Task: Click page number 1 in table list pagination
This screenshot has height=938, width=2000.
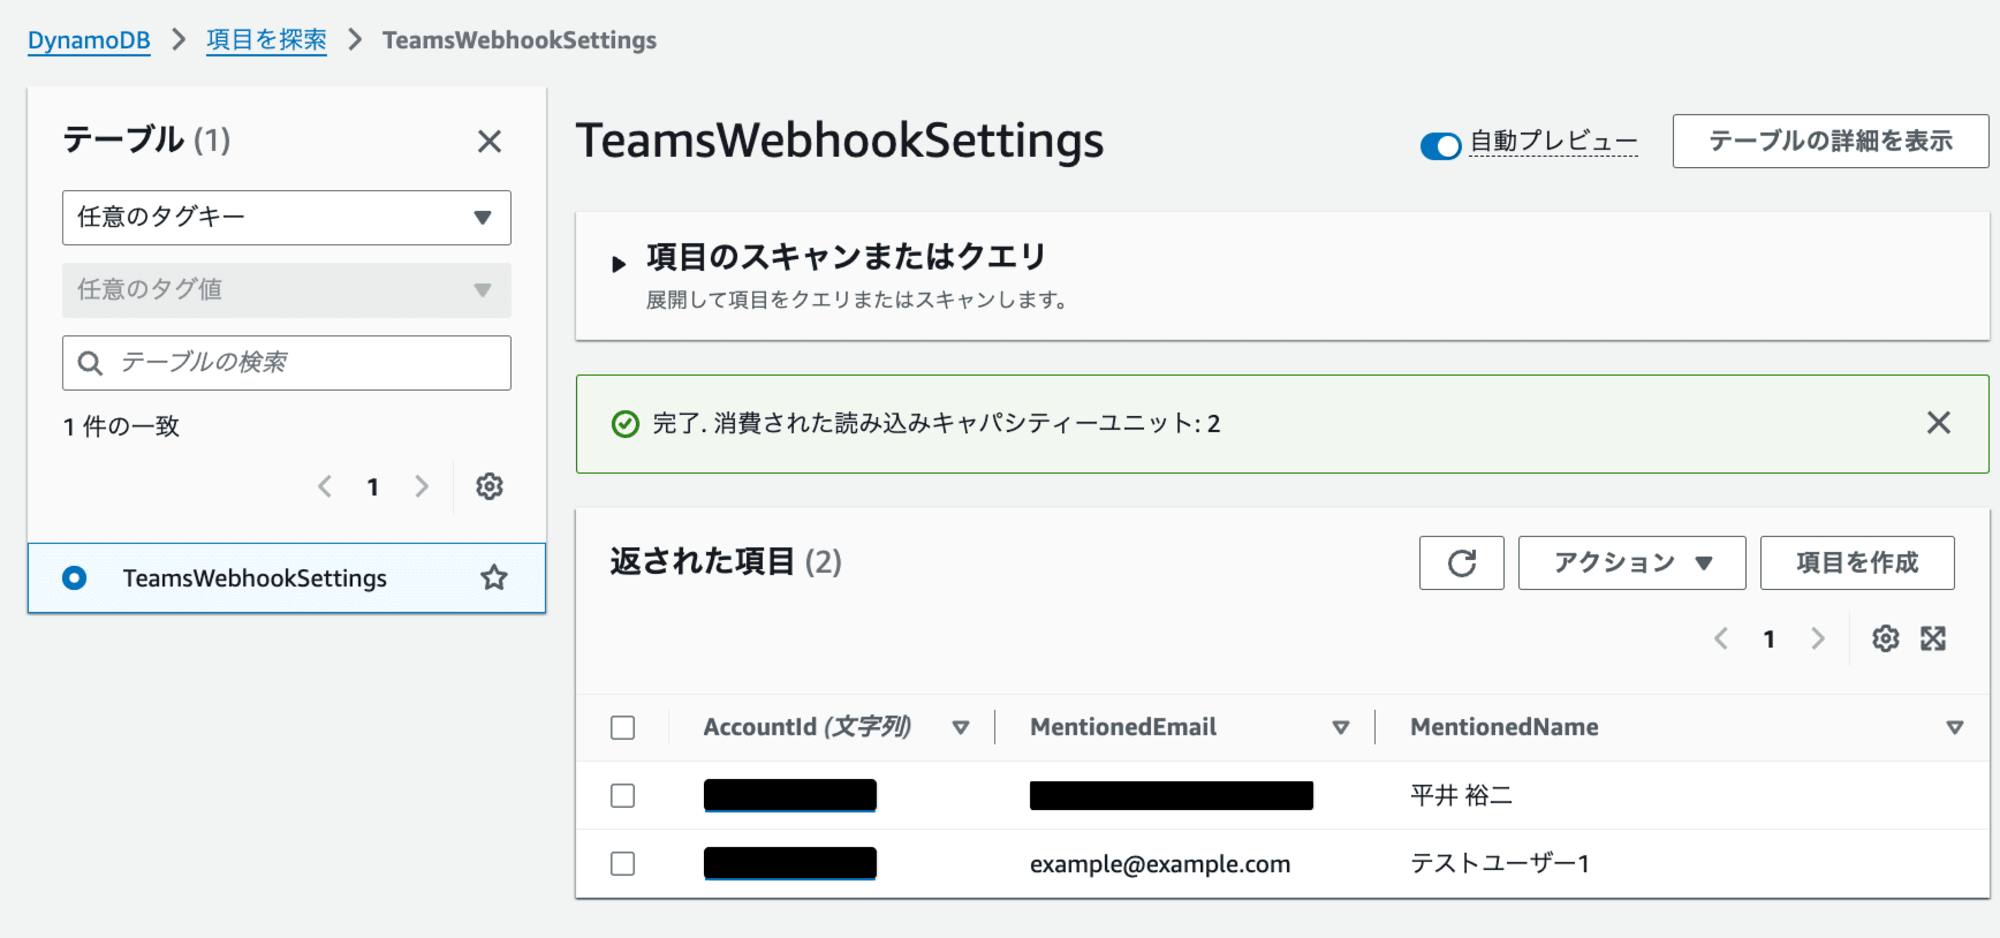Action: [373, 487]
